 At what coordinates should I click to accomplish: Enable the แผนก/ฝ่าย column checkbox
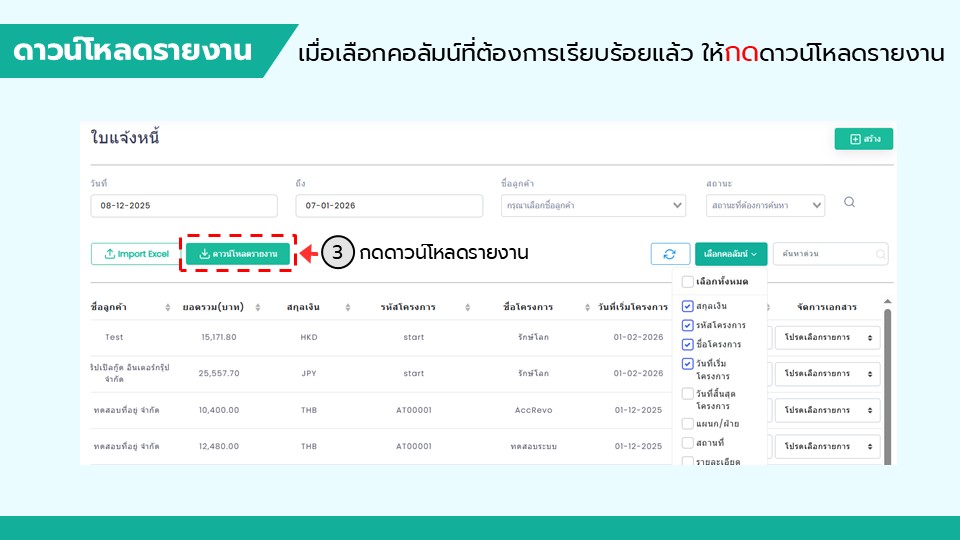(x=688, y=424)
